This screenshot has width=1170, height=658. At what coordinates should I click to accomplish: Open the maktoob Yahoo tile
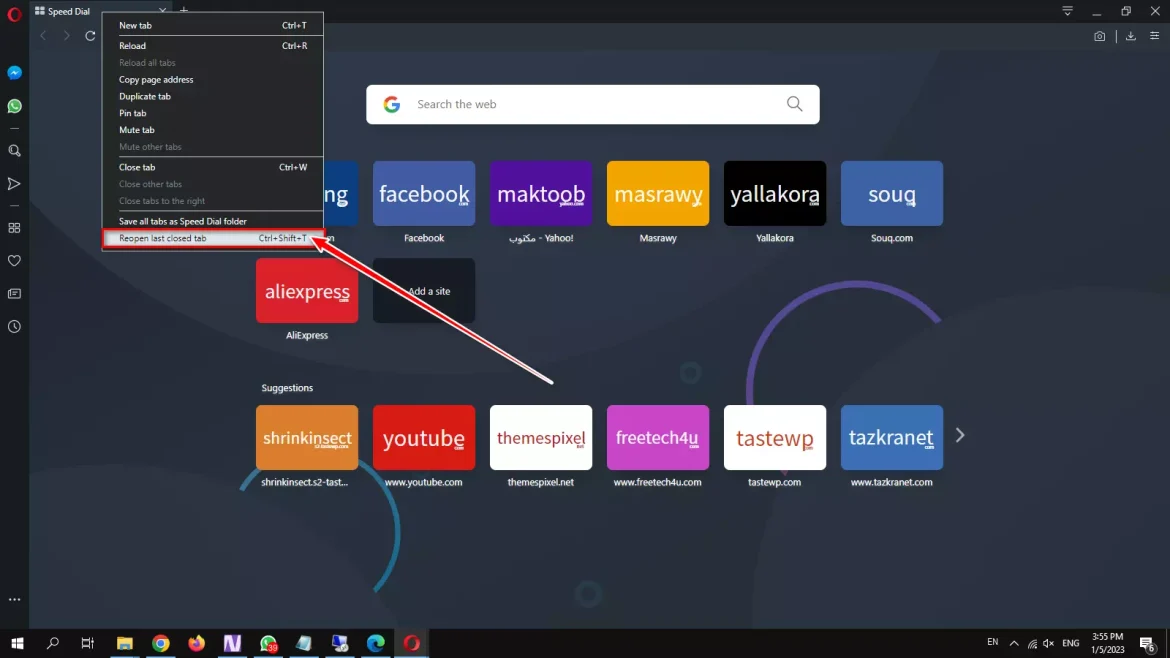pyautogui.click(x=541, y=193)
